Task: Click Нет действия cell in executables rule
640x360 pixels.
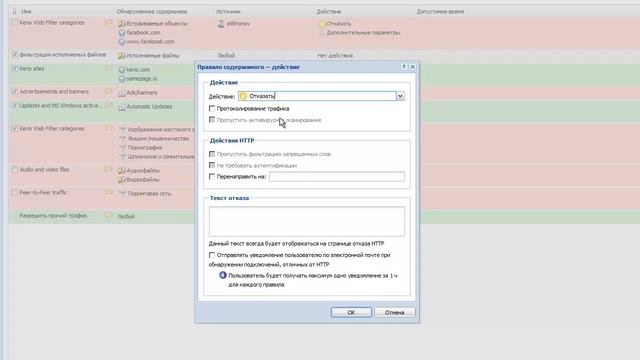Action: [x=335, y=56]
